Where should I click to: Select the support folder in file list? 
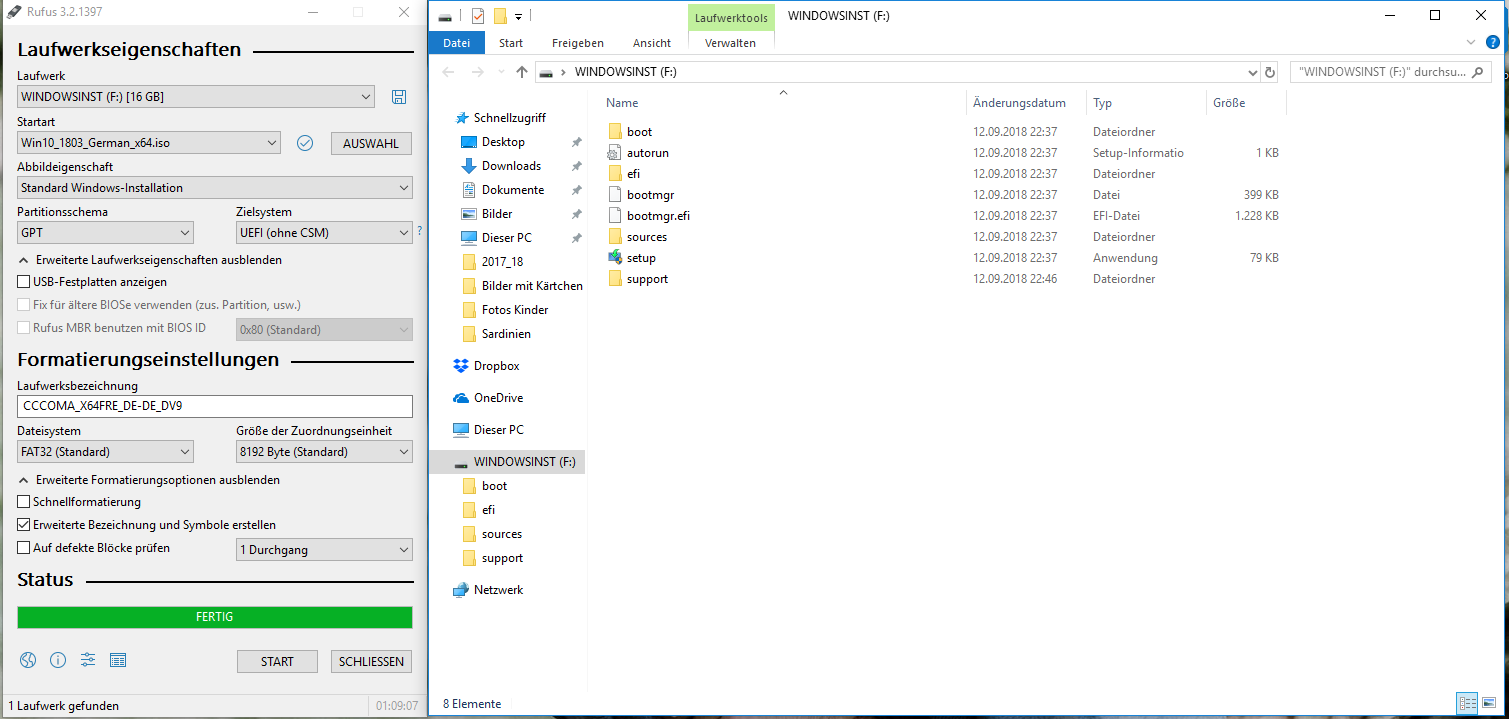(638, 279)
